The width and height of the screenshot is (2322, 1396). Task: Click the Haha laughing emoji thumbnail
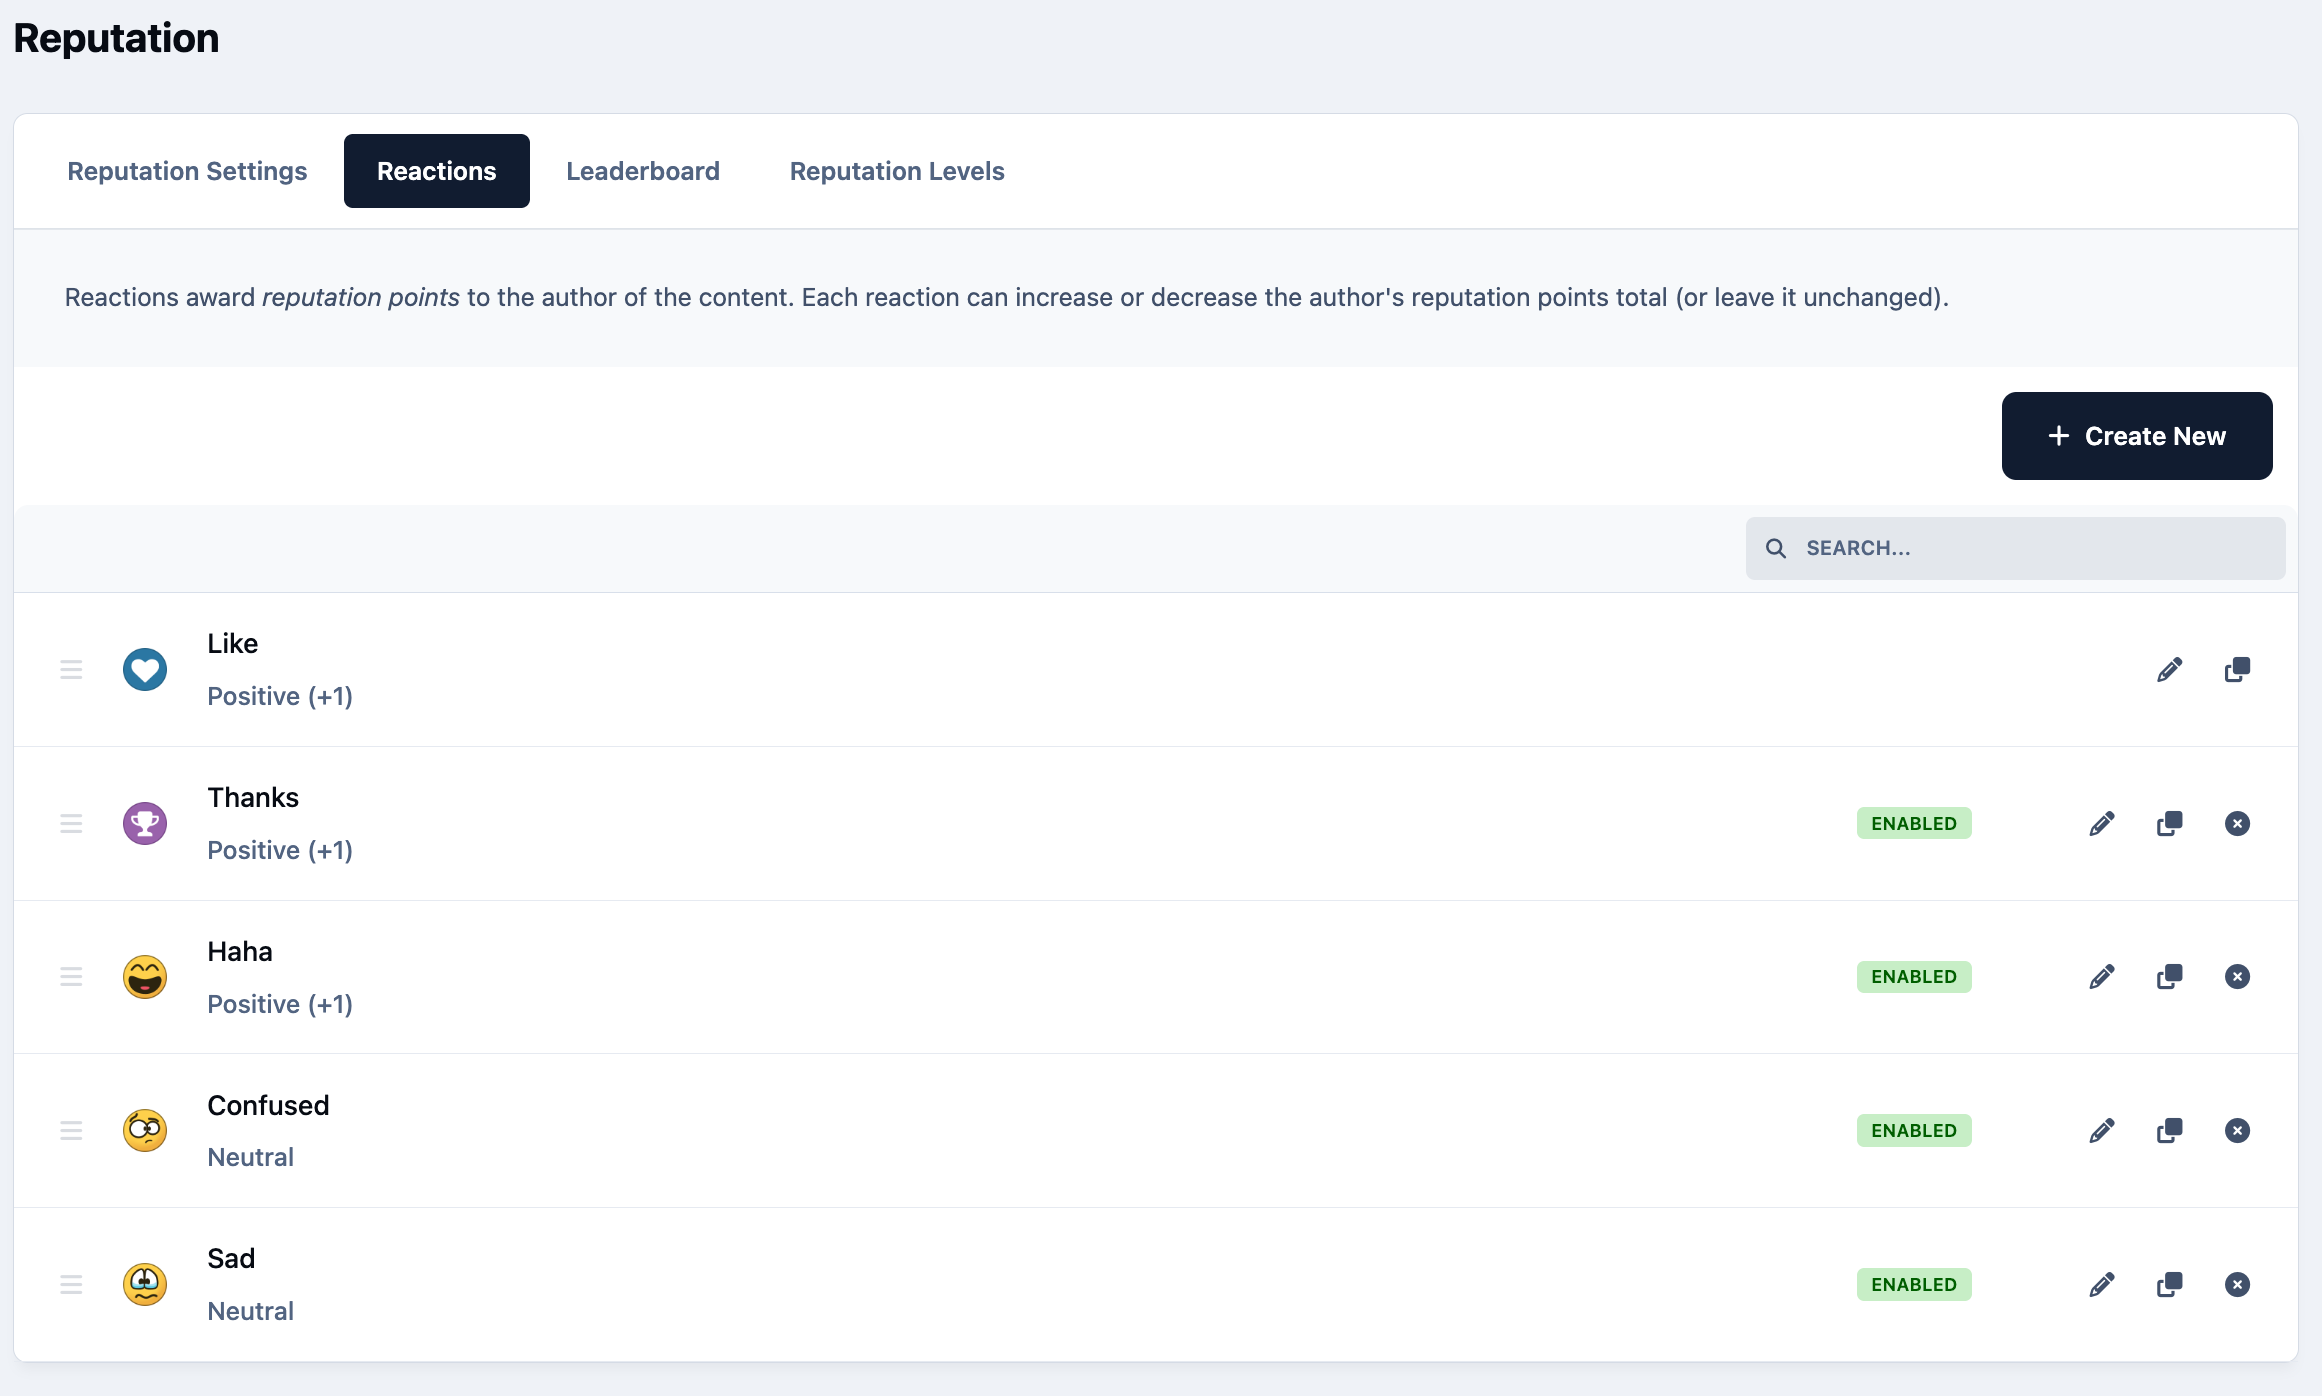[x=145, y=977]
